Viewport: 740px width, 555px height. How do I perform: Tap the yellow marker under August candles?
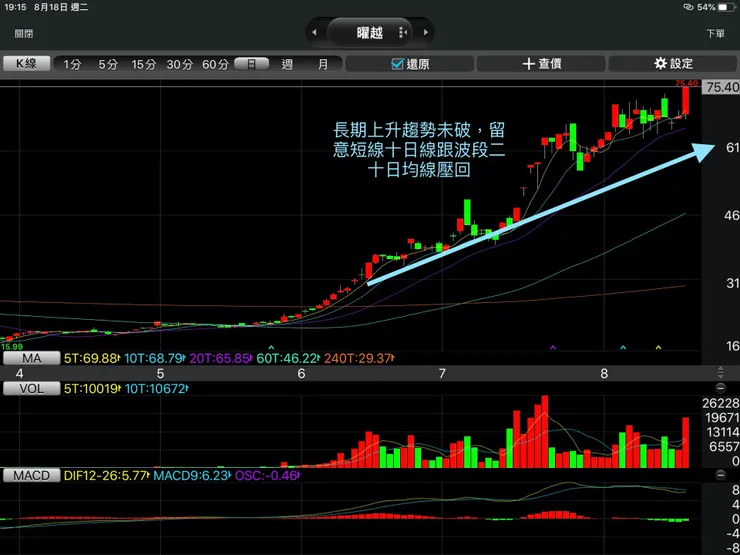coord(658,347)
